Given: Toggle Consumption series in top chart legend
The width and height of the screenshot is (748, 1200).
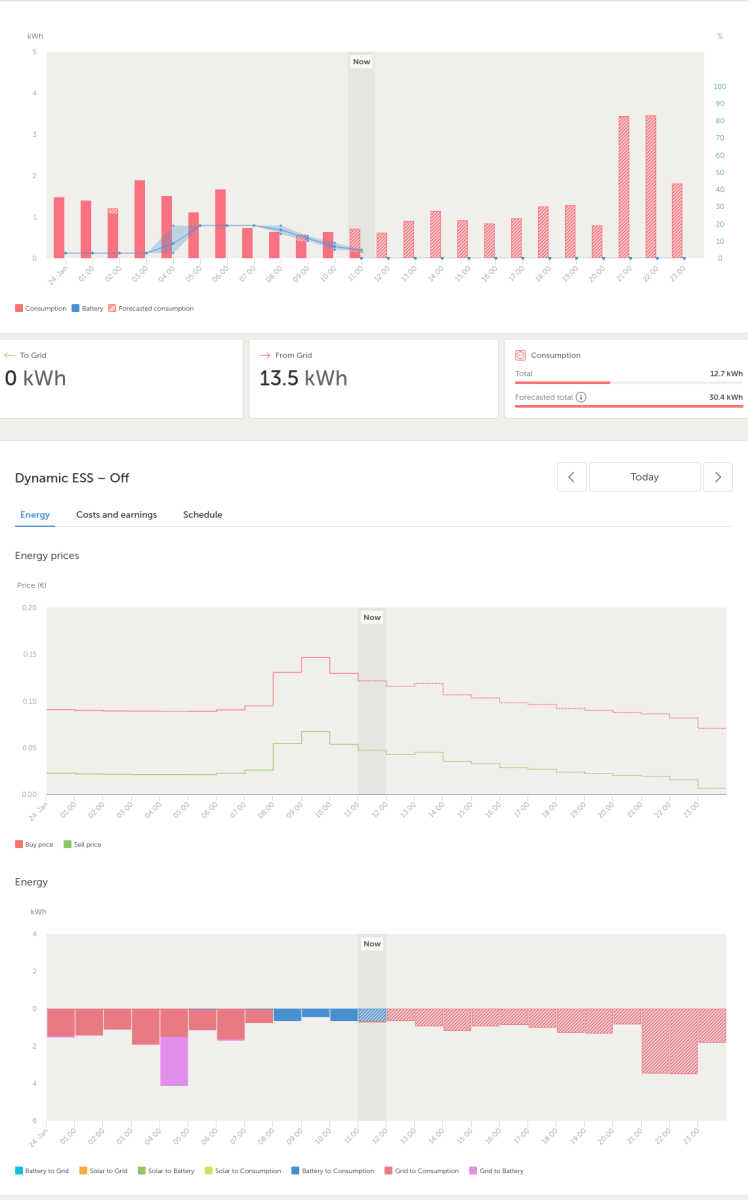Looking at the screenshot, I should point(41,308).
